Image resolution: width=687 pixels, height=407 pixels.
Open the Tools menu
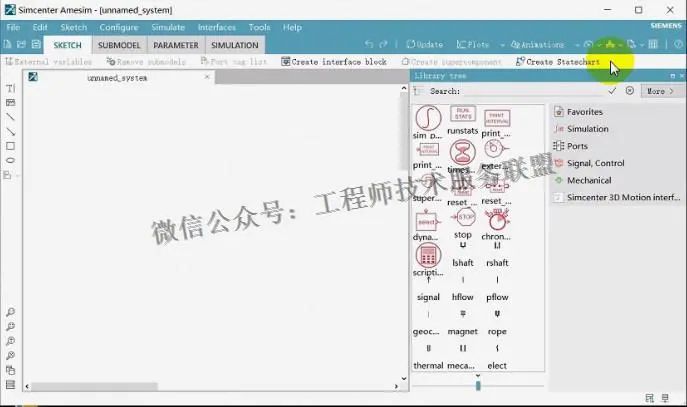259,27
